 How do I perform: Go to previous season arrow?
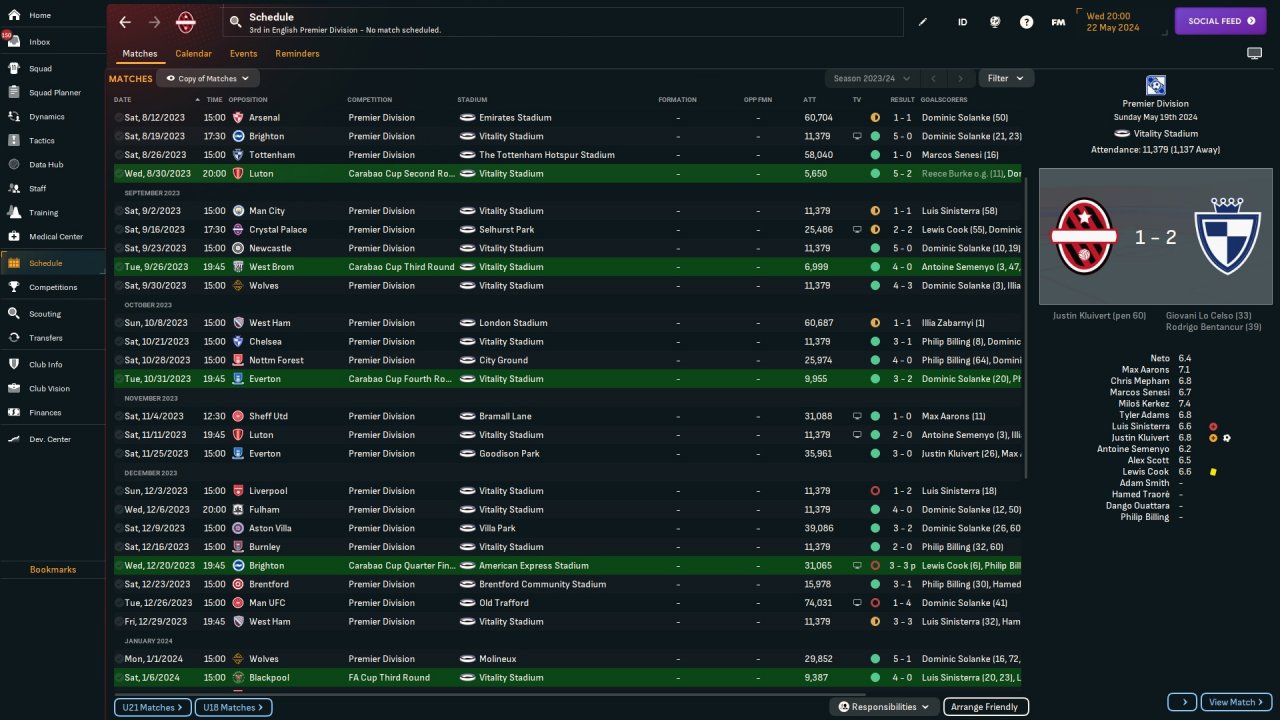[933, 78]
